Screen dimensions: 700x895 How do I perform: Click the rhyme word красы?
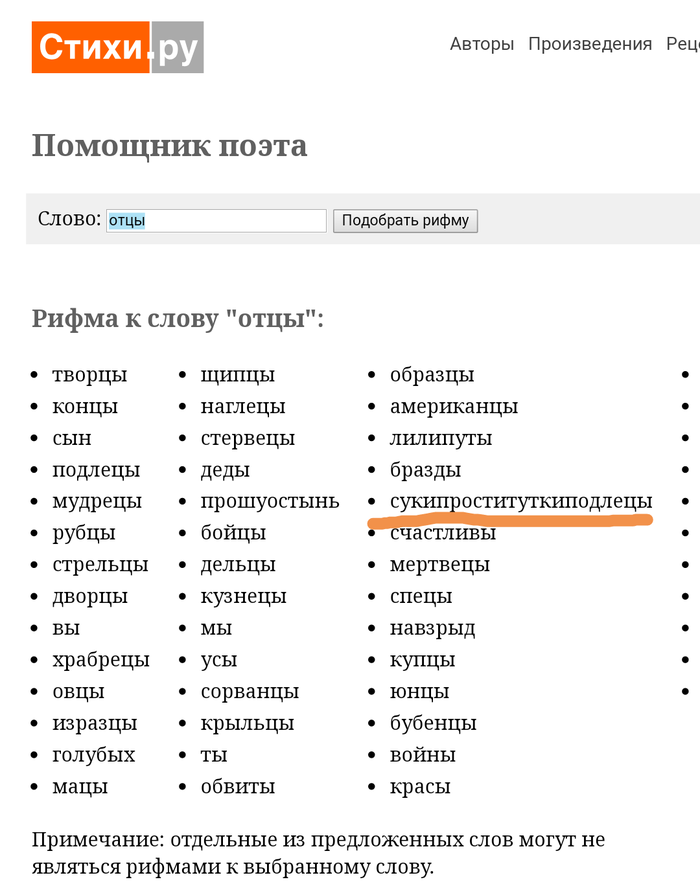(420, 787)
